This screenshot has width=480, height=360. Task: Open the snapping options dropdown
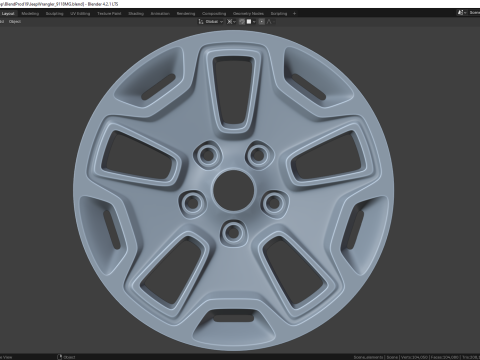[x=251, y=22]
